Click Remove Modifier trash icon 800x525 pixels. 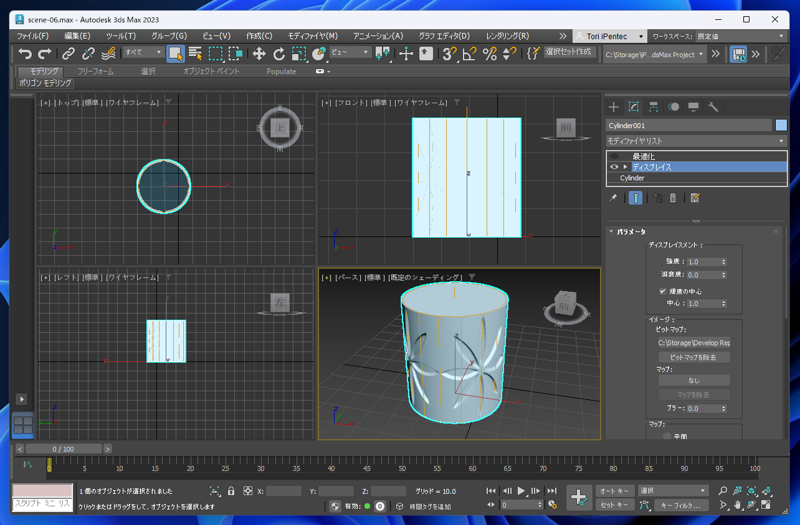(673, 198)
